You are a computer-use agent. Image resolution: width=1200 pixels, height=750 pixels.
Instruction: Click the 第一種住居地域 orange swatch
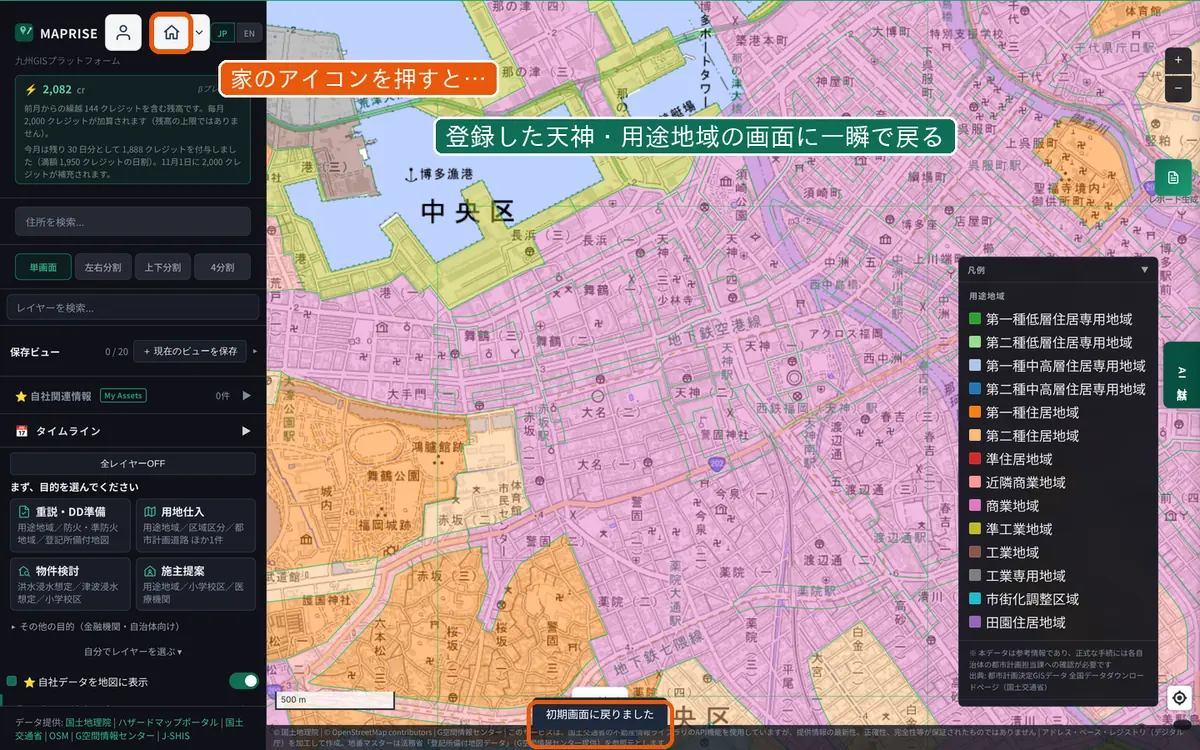pos(975,412)
